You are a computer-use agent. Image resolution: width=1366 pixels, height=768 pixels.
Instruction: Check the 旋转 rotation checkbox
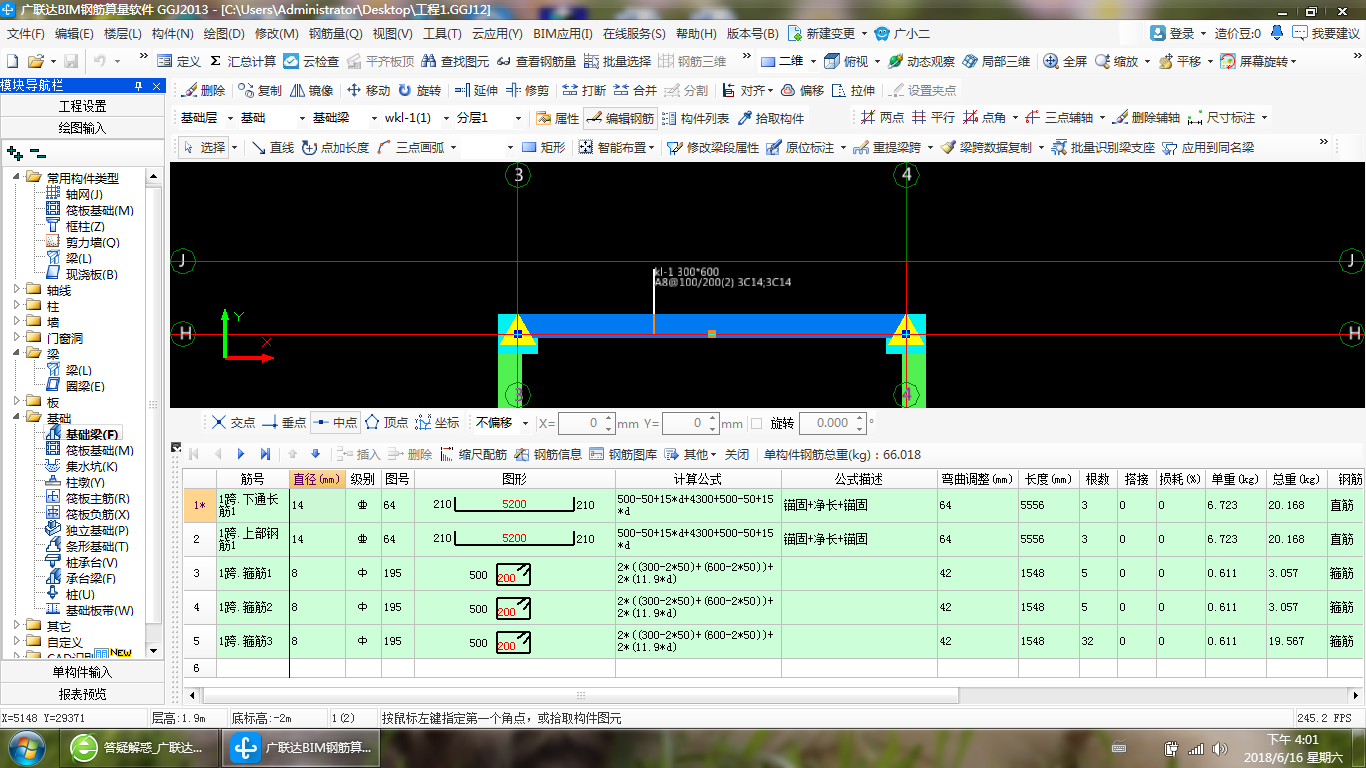coord(756,423)
